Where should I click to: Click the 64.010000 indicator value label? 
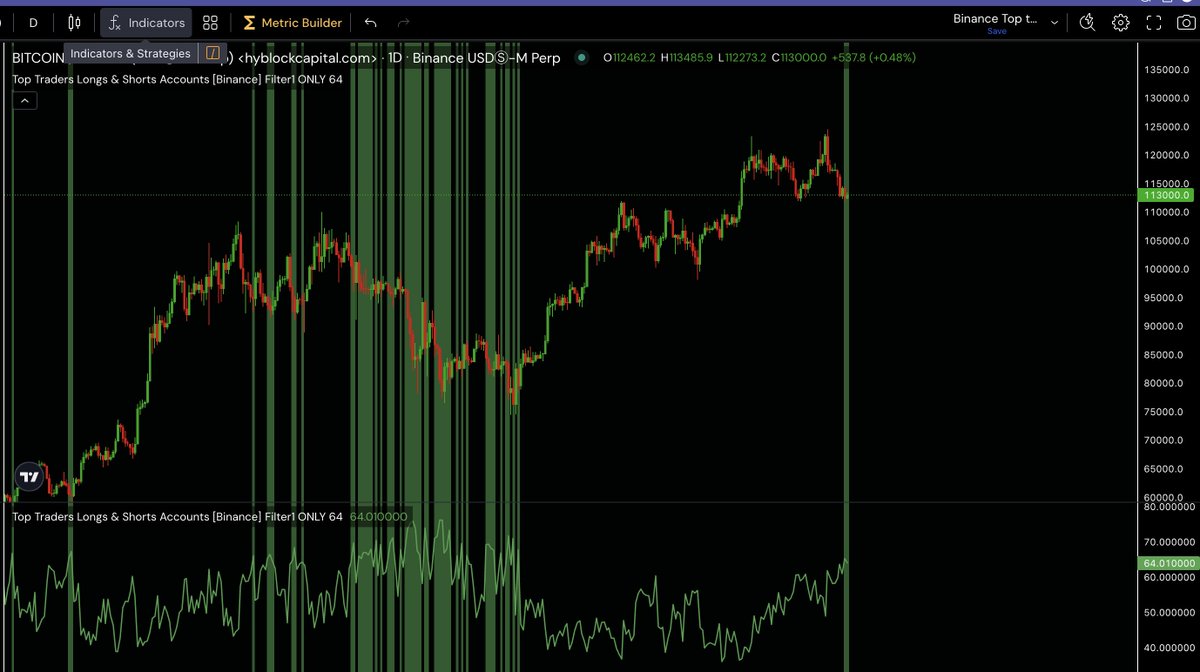pos(1167,563)
